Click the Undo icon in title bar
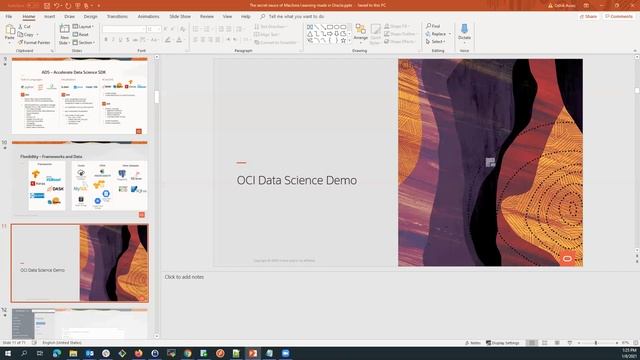Screen dimensions: 640x360 tap(57, 6)
